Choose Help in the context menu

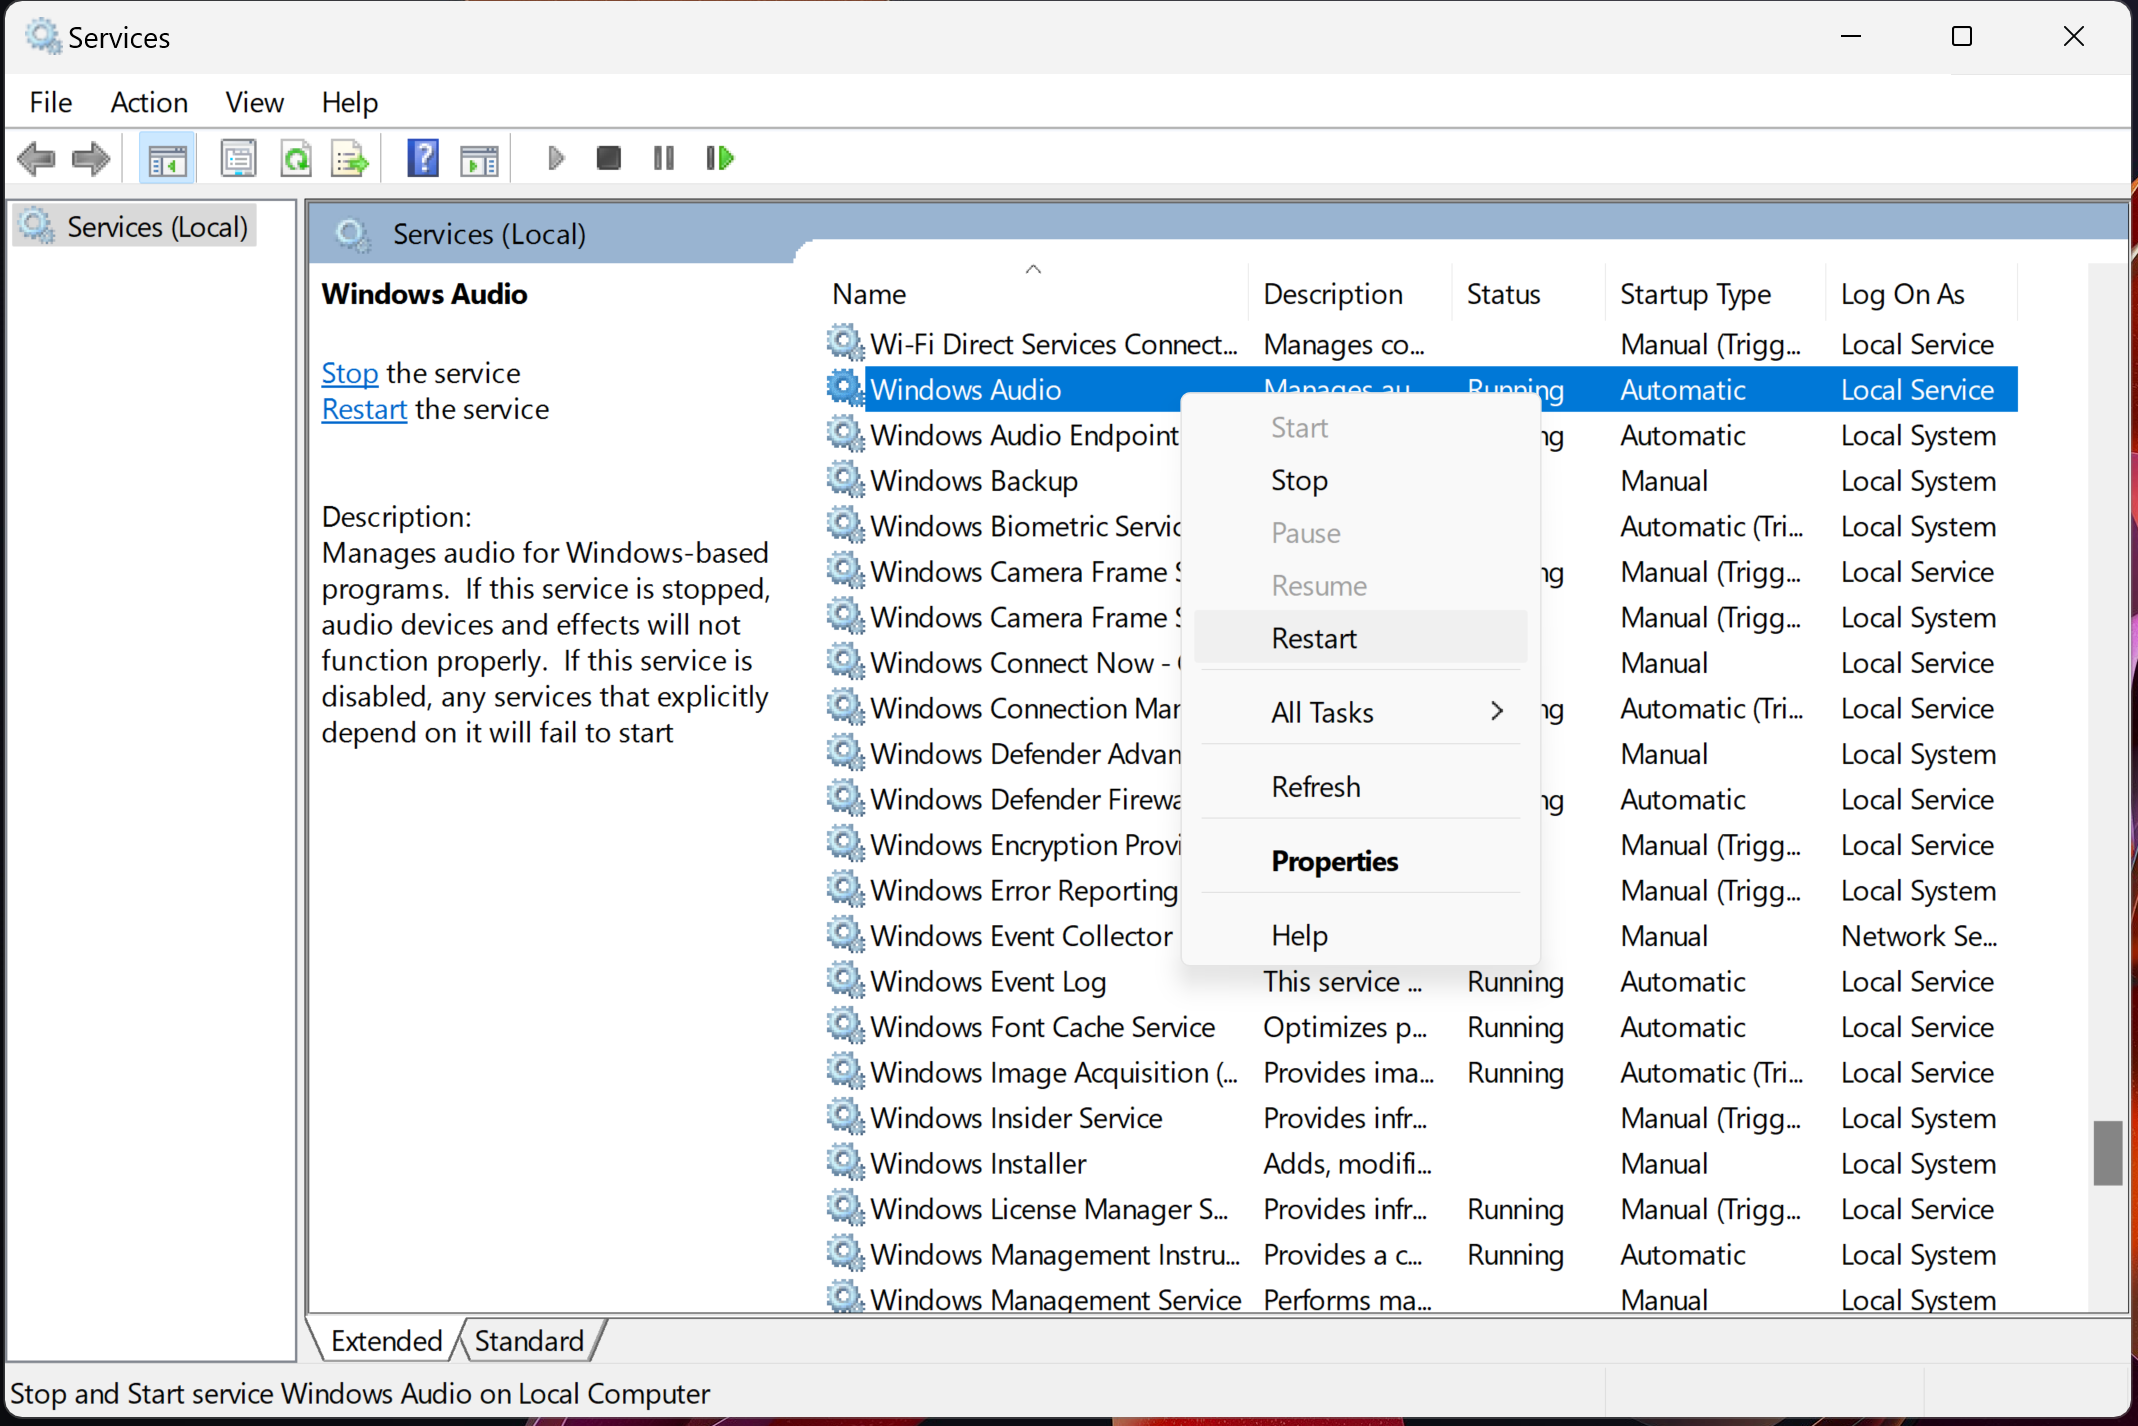click(1360, 935)
